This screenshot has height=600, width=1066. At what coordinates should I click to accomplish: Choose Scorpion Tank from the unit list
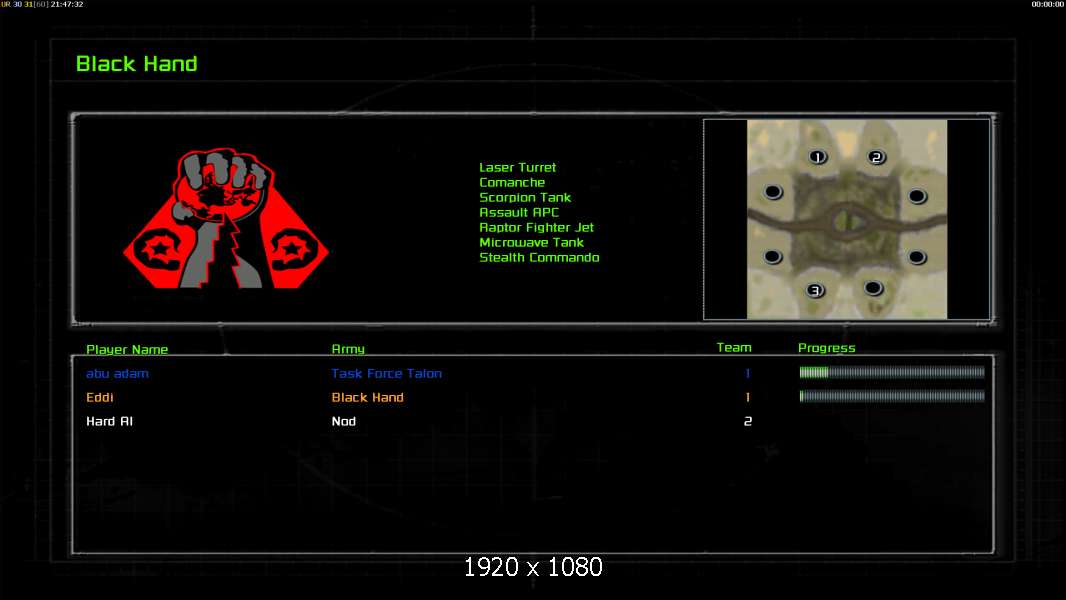(x=525, y=197)
